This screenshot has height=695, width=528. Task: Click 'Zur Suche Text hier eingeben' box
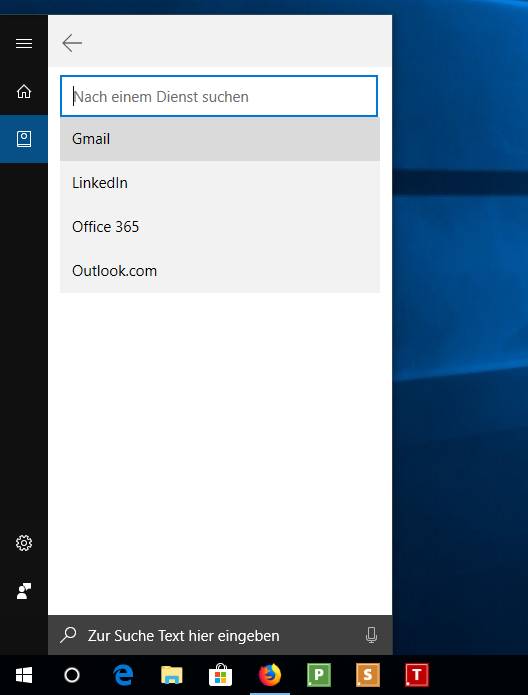point(220,635)
